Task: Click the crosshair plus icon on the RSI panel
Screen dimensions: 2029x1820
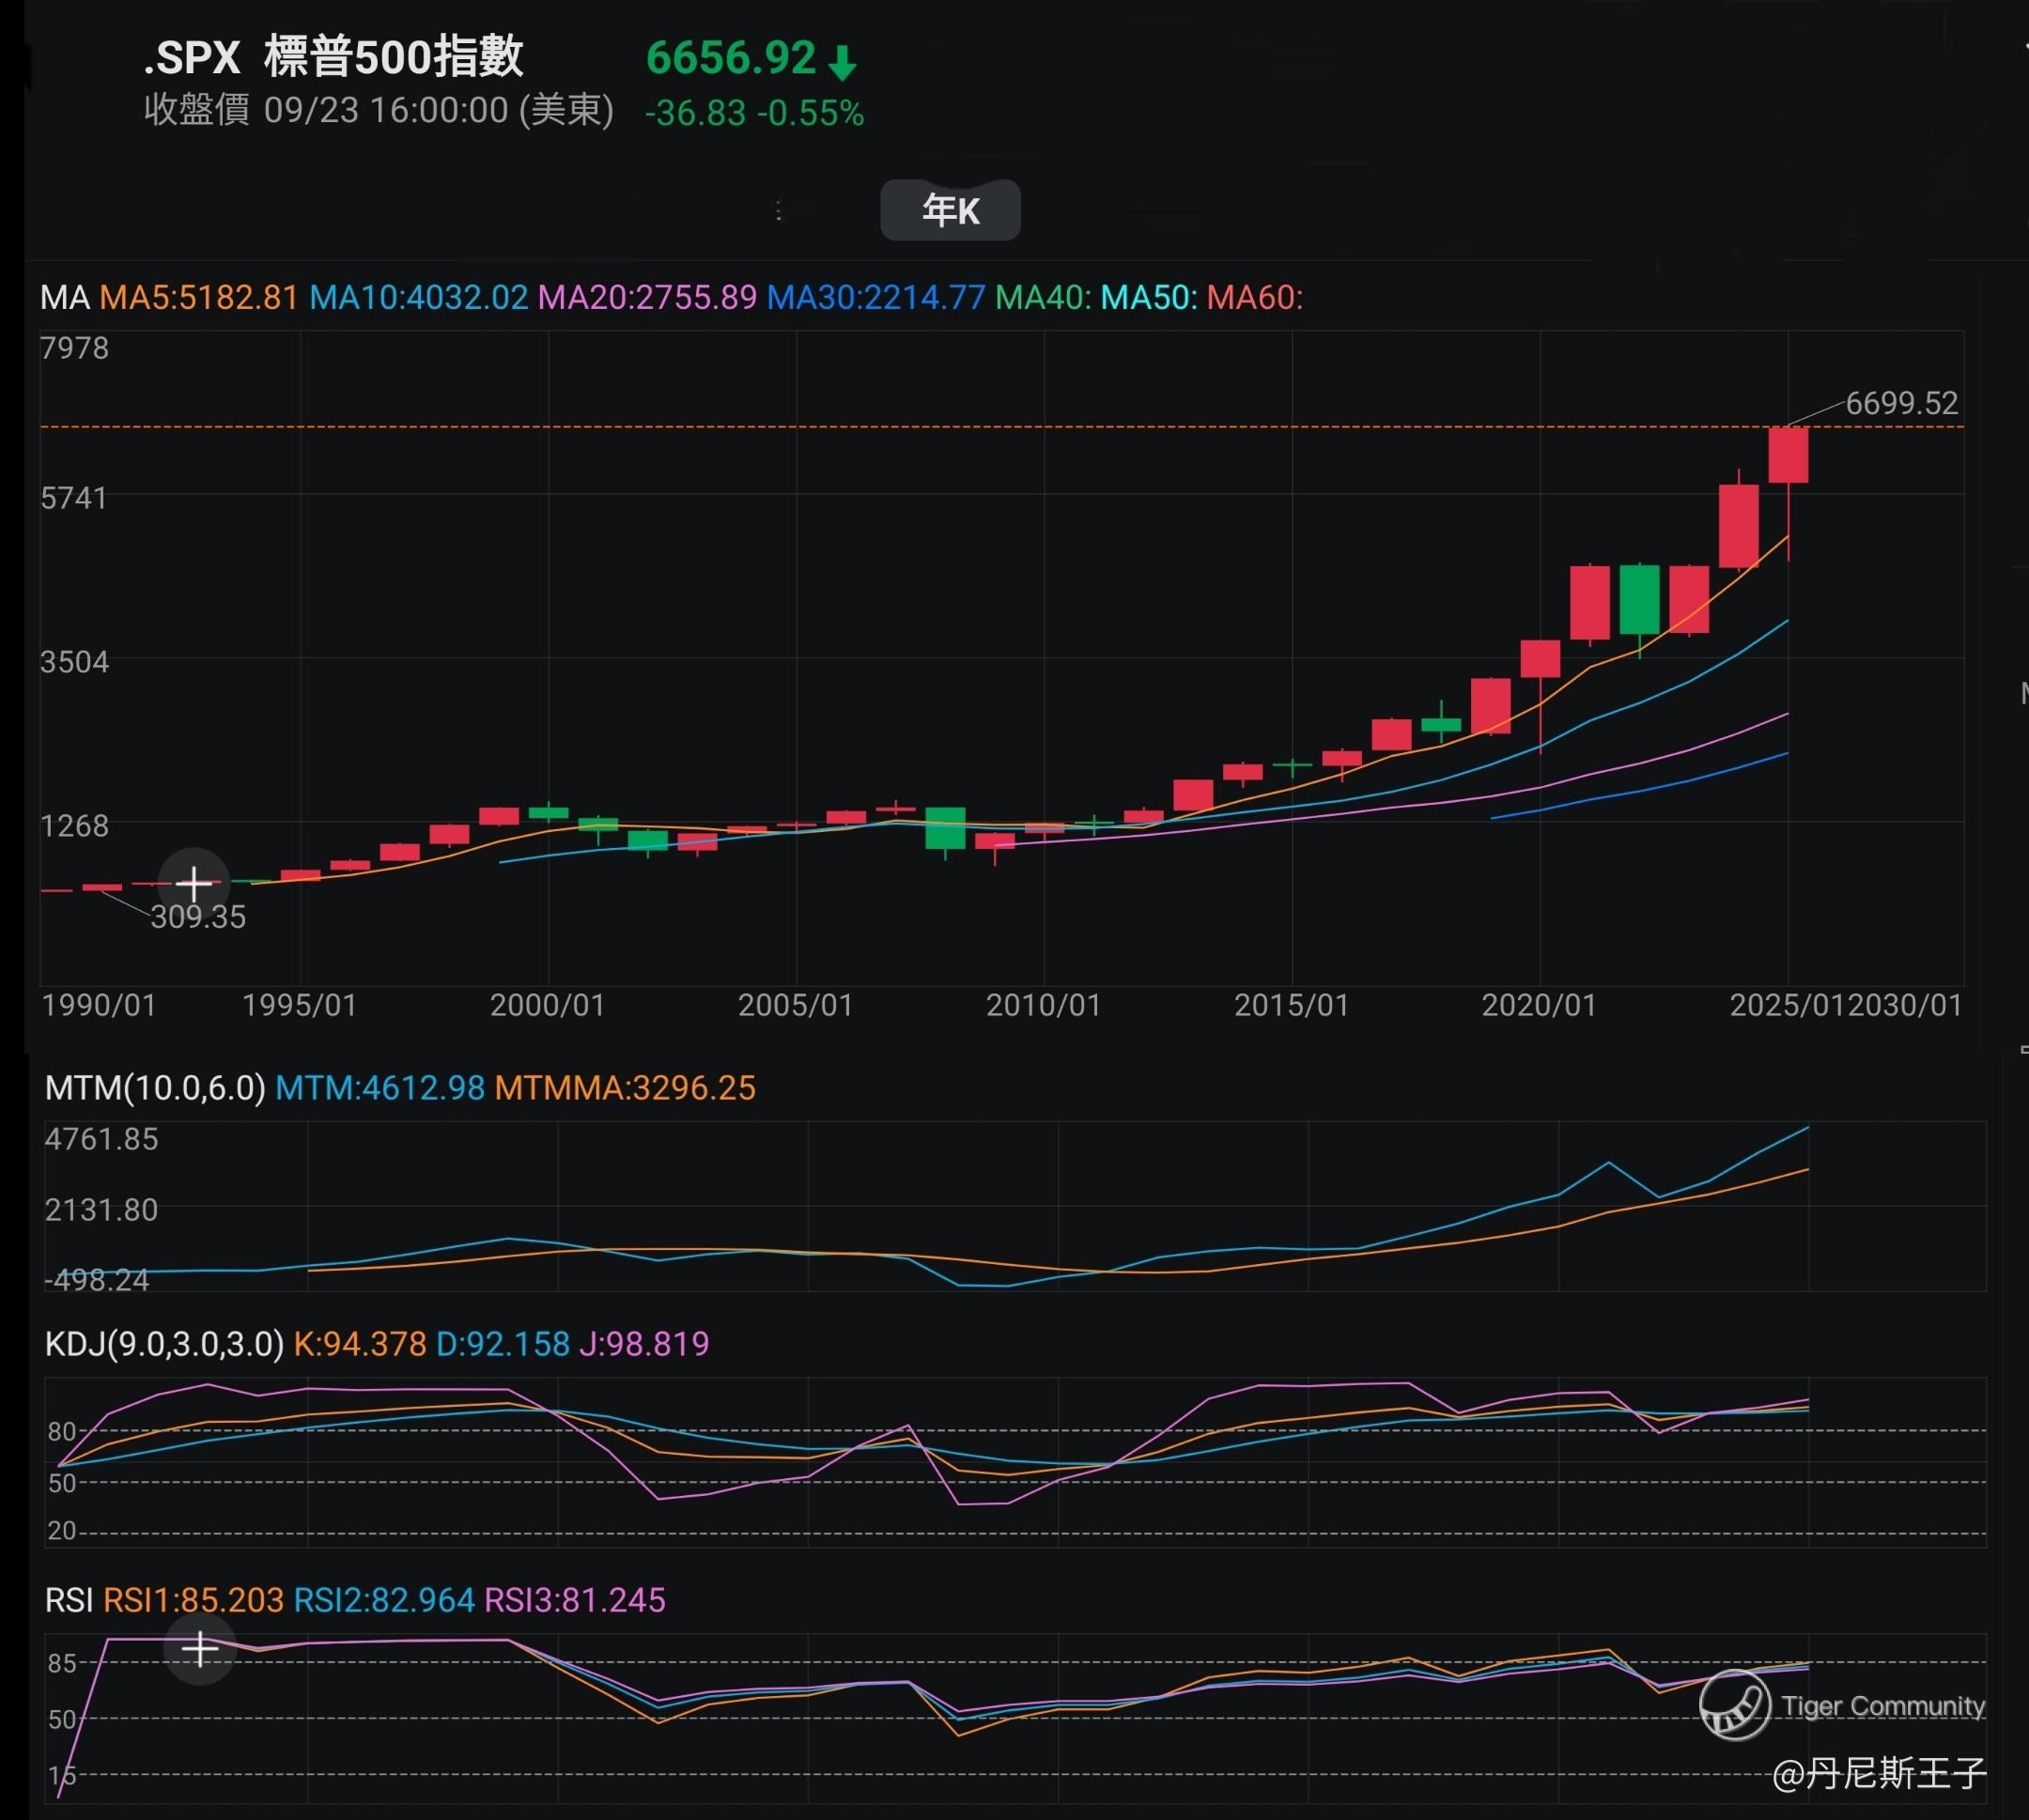Action: pos(200,1649)
